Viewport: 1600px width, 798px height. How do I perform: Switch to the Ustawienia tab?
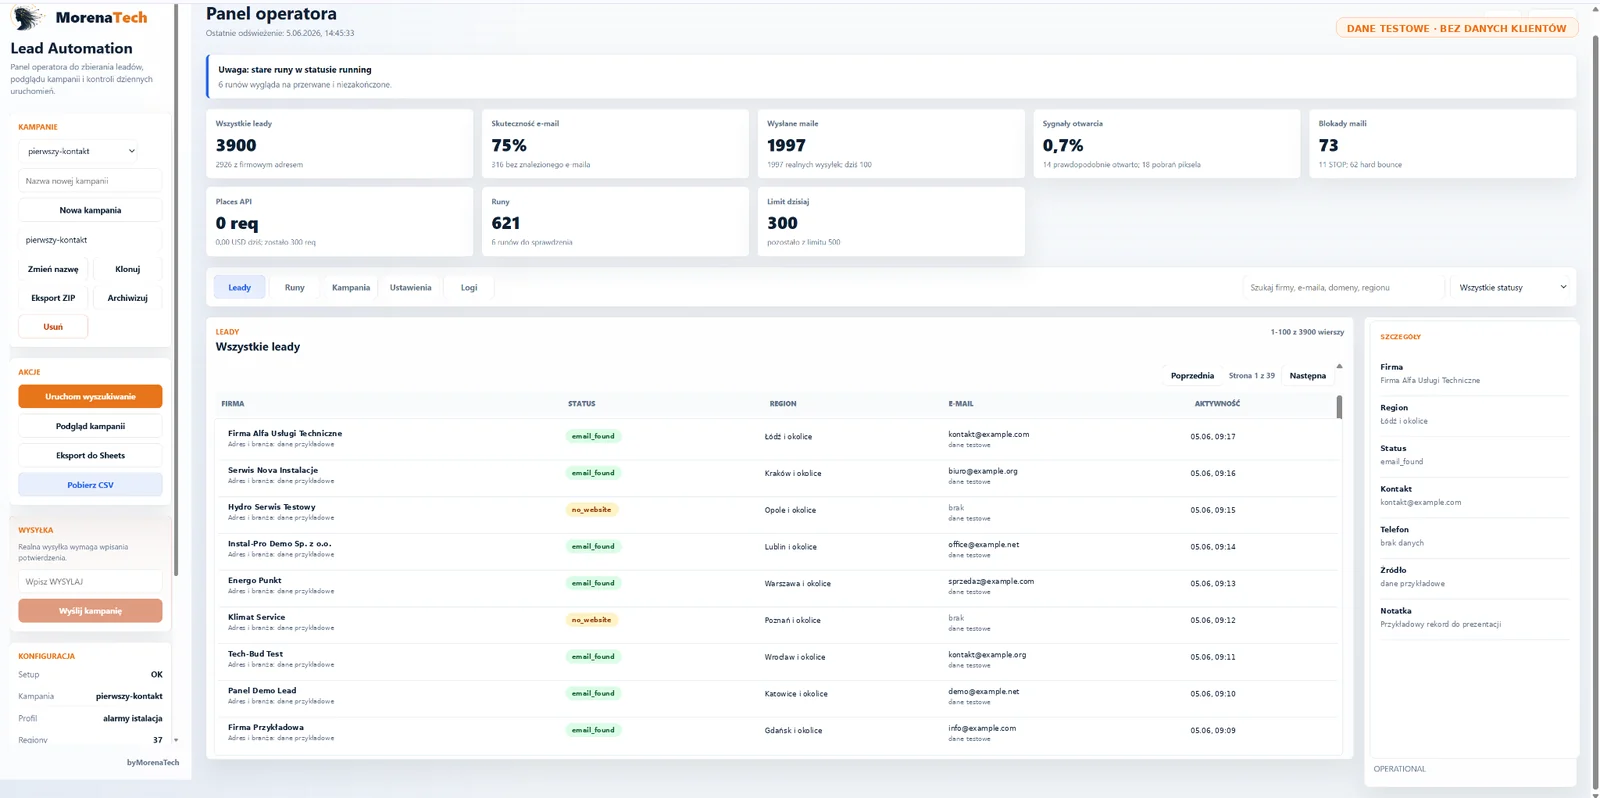pos(411,287)
